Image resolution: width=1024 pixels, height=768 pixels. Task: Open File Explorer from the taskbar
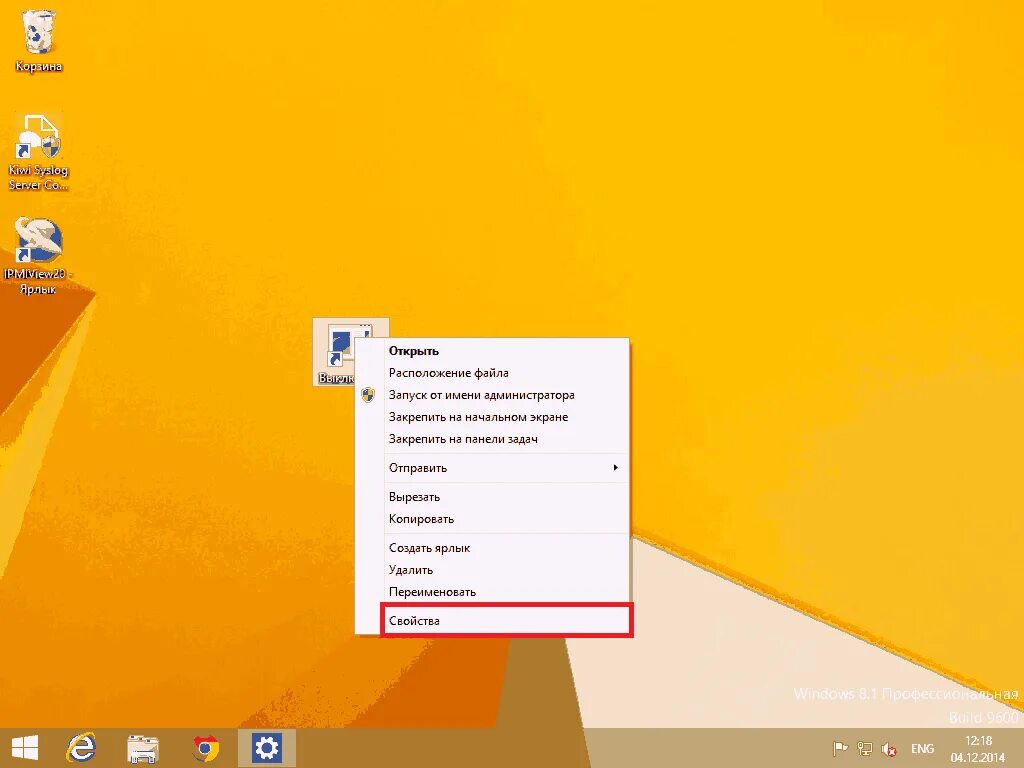pyautogui.click(x=142, y=748)
